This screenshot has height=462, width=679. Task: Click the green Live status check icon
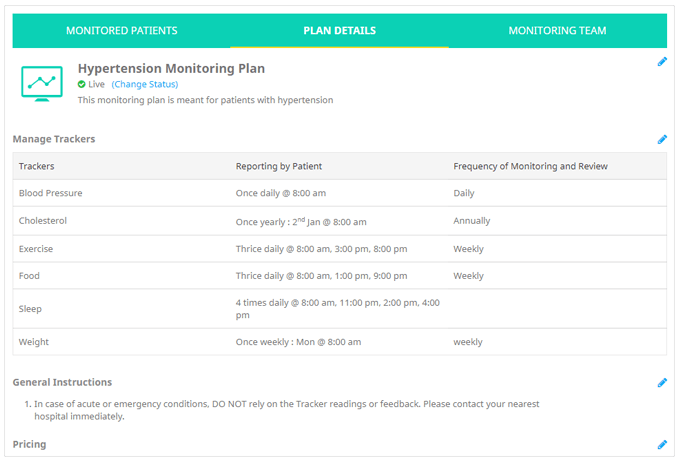[81, 84]
